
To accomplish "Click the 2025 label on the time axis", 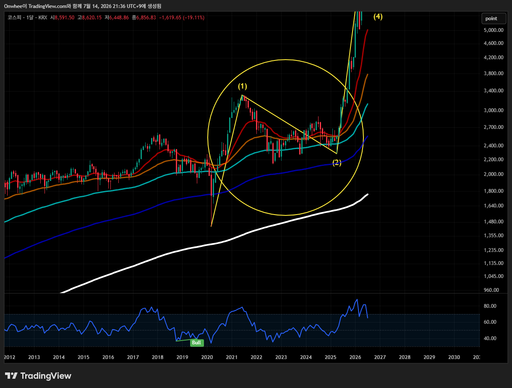I will [x=330, y=357].
